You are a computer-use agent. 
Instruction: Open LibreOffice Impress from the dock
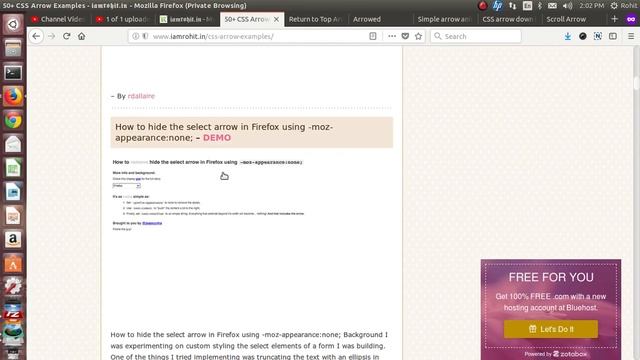(x=13, y=216)
